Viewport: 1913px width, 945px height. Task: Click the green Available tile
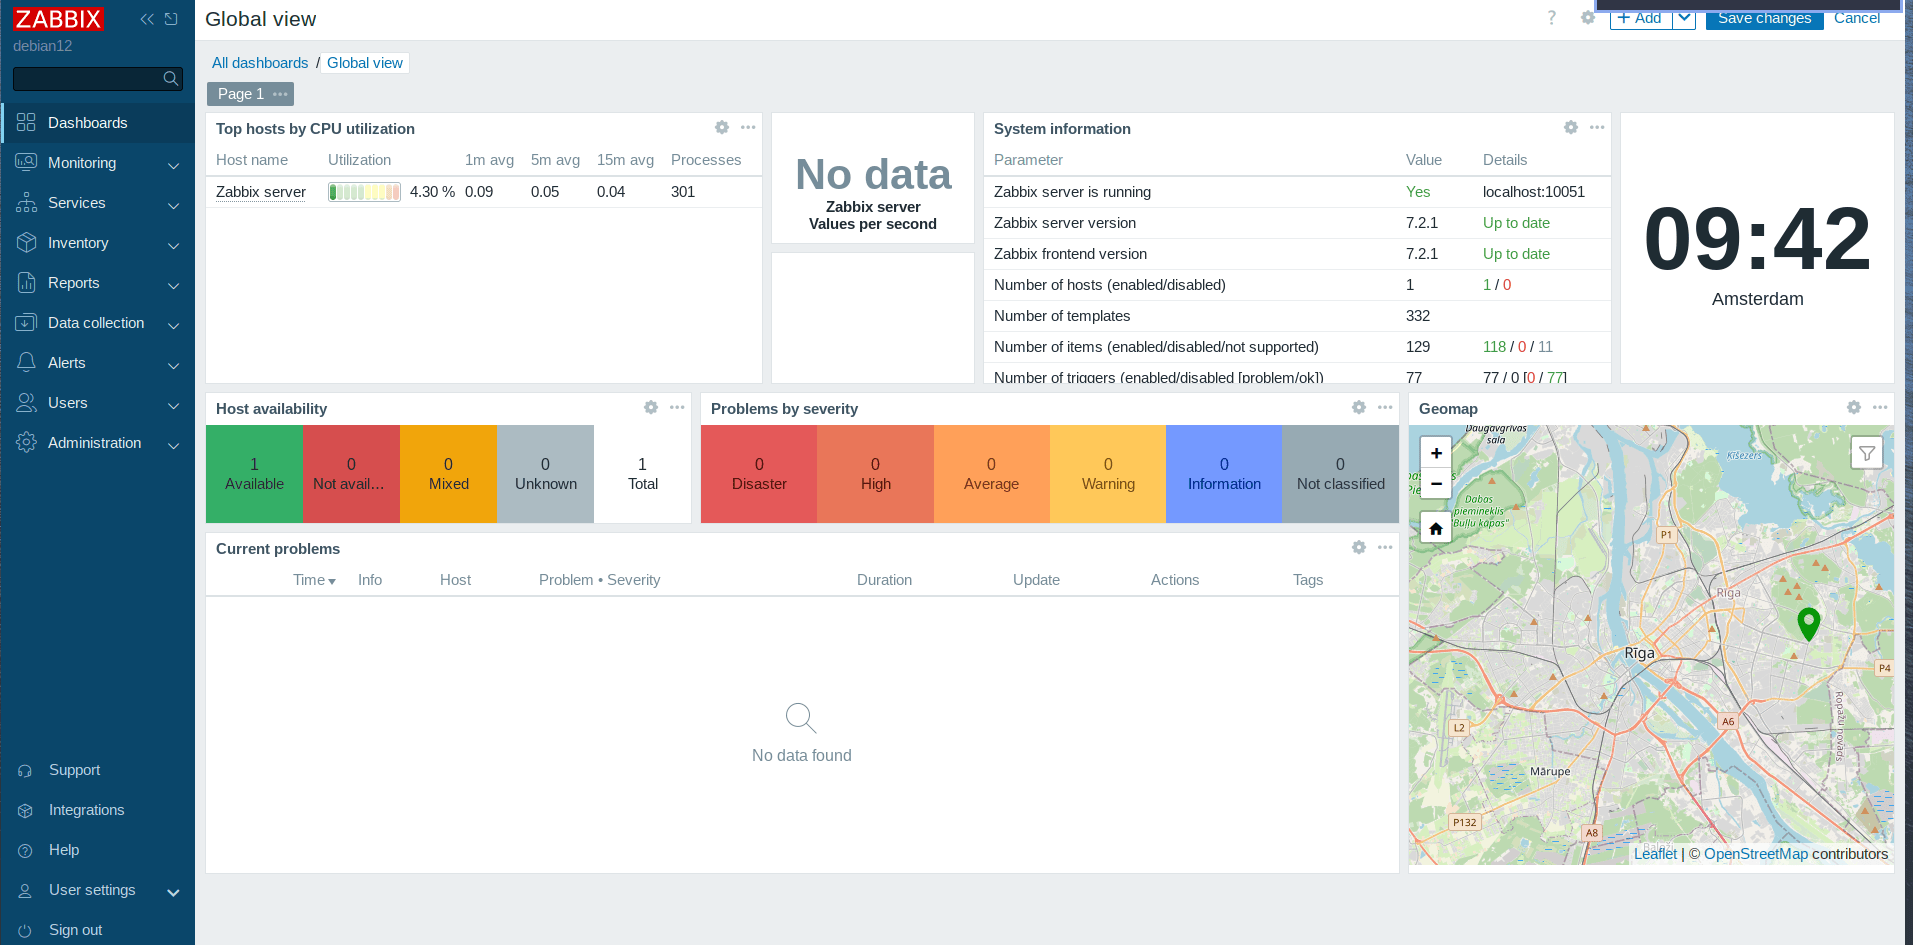click(254, 474)
